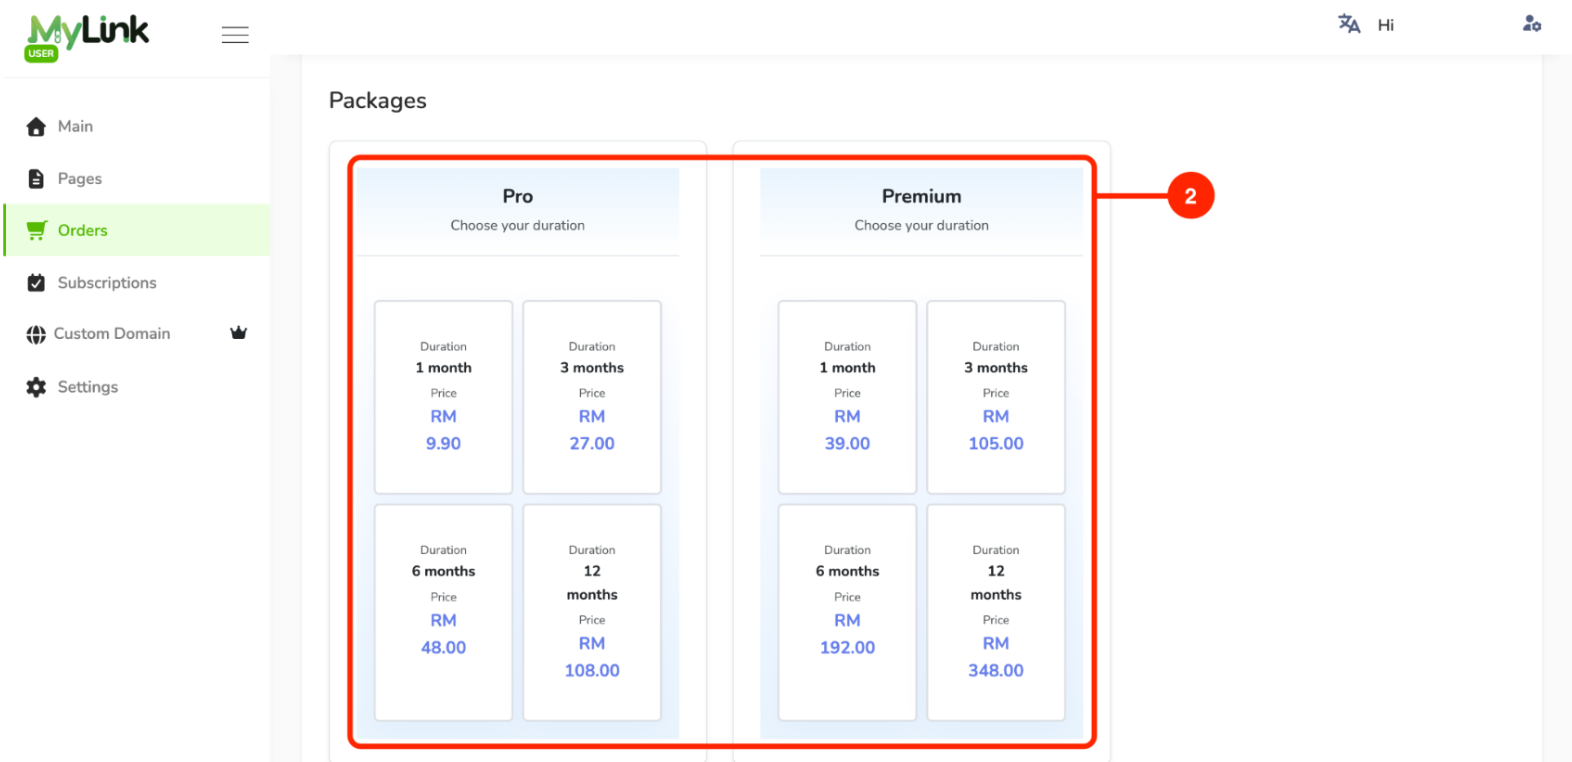1572x762 pixels.
Task: Choose Premium 1 month RM 39.00 plan
Action: (x=847, y=397)
